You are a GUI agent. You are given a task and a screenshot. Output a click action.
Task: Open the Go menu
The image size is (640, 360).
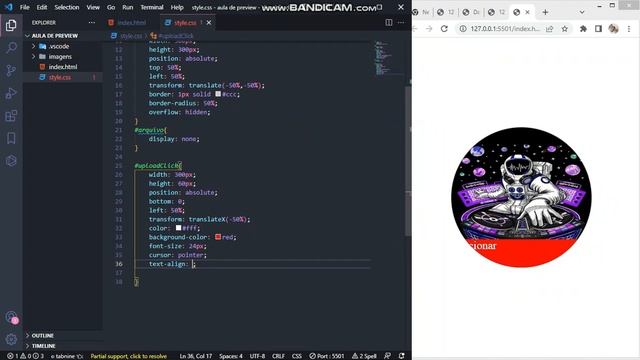pos(111,7)
